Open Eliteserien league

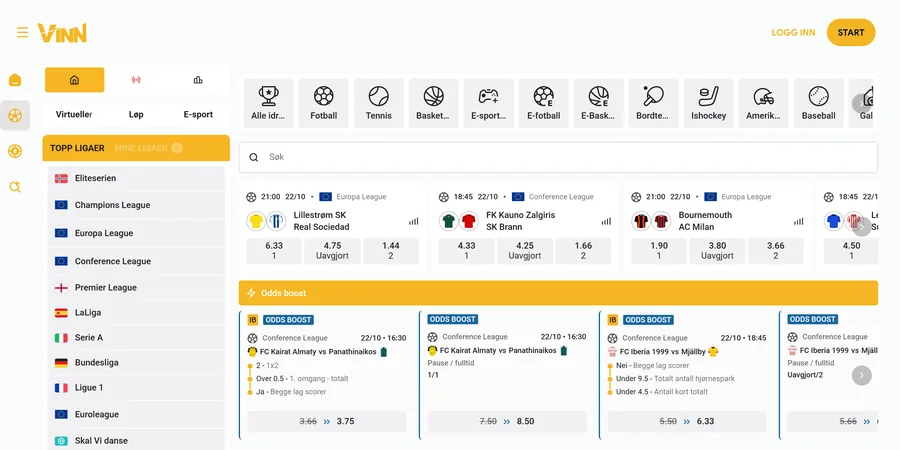tap(137, 179)
